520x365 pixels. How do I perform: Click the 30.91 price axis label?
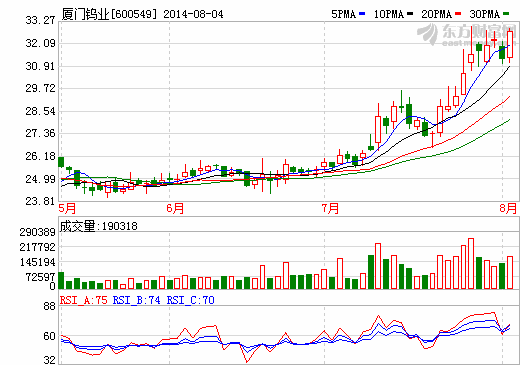[40, 66]
